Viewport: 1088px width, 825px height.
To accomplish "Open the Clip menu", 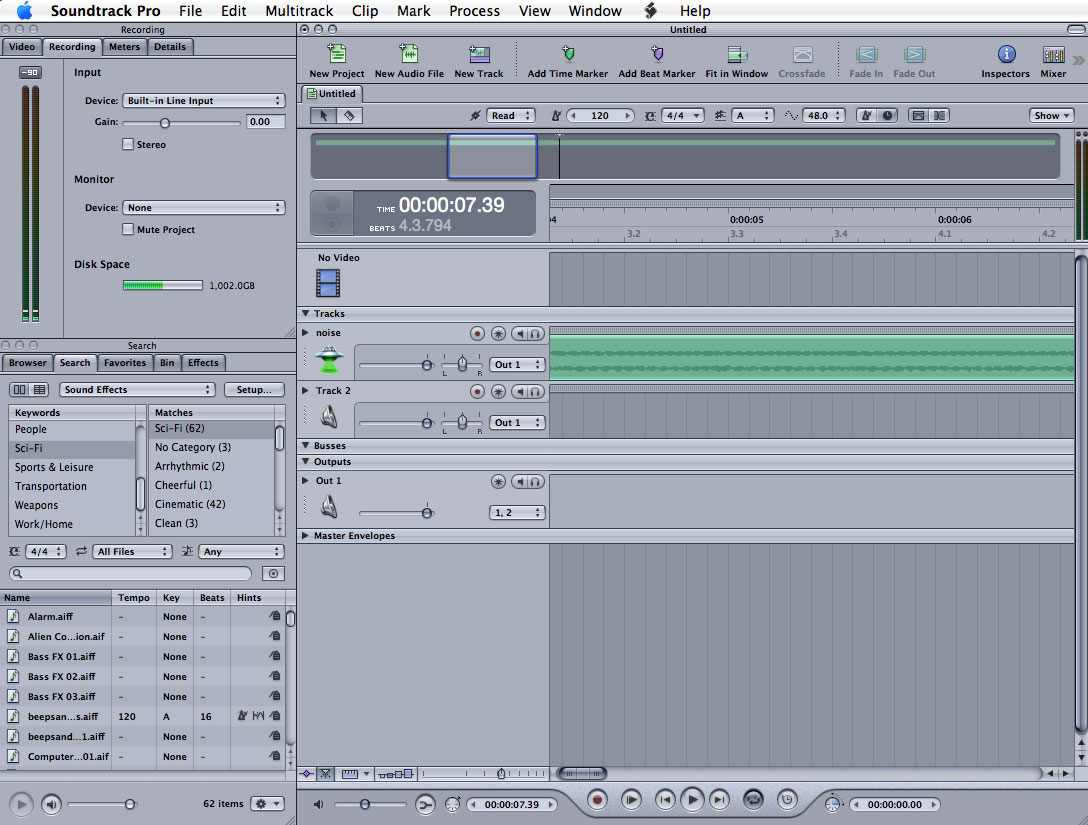I will [x=365, y=10].
